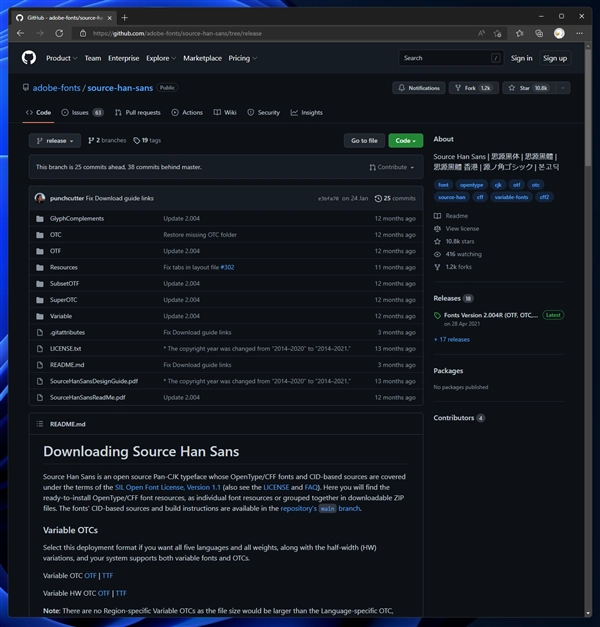This screenshot has height=627, width=600.
Task: Click the browser profile avatar
Action: click(559, 33)
